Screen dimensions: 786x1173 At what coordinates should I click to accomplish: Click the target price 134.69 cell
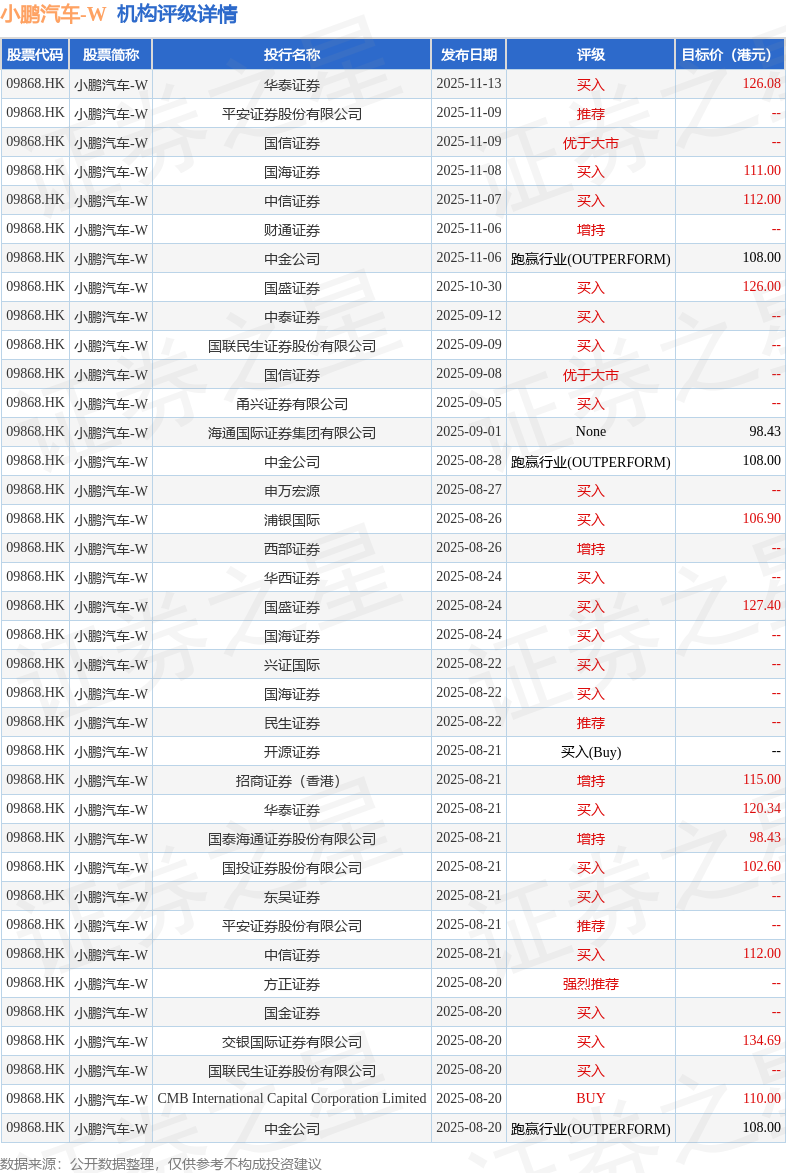coord(730,1041)
